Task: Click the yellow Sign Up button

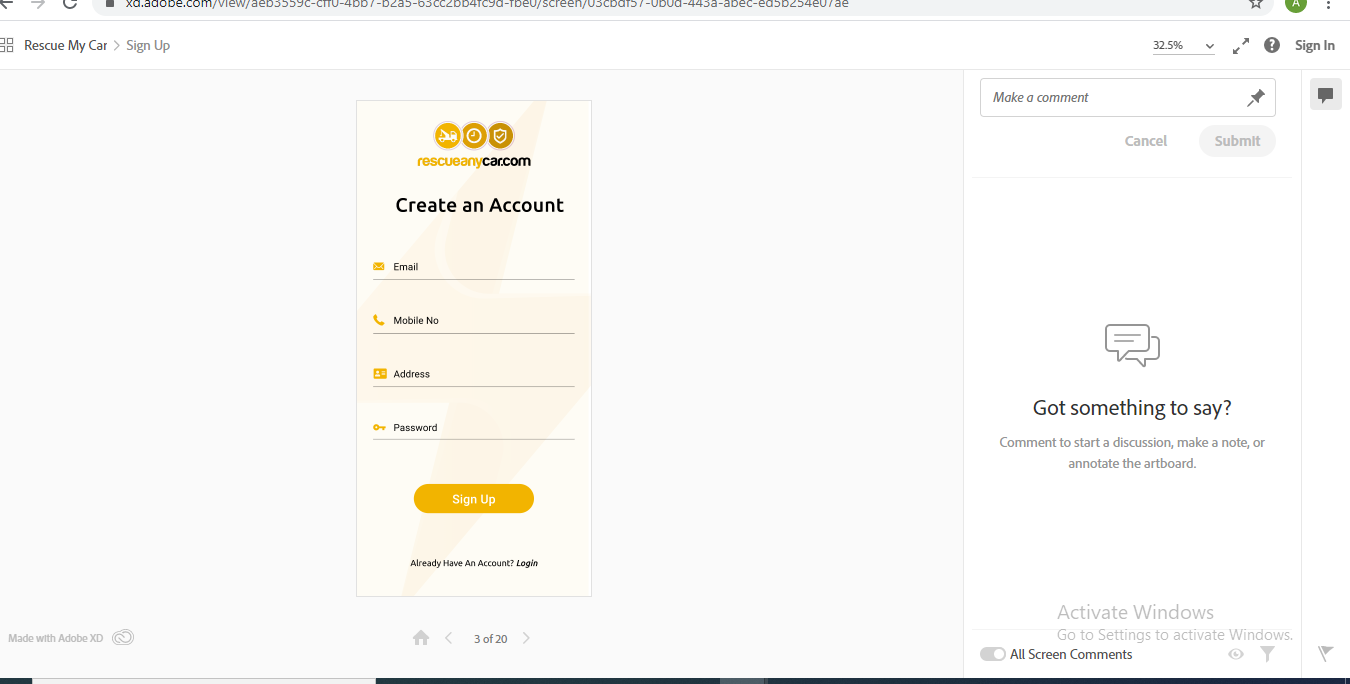Action: click(474, 499)
